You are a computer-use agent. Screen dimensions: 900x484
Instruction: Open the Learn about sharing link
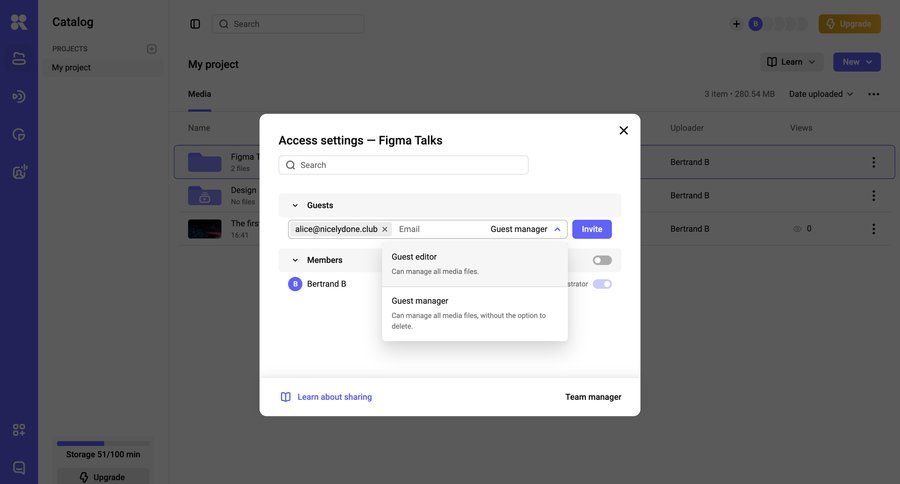[335, 397]
